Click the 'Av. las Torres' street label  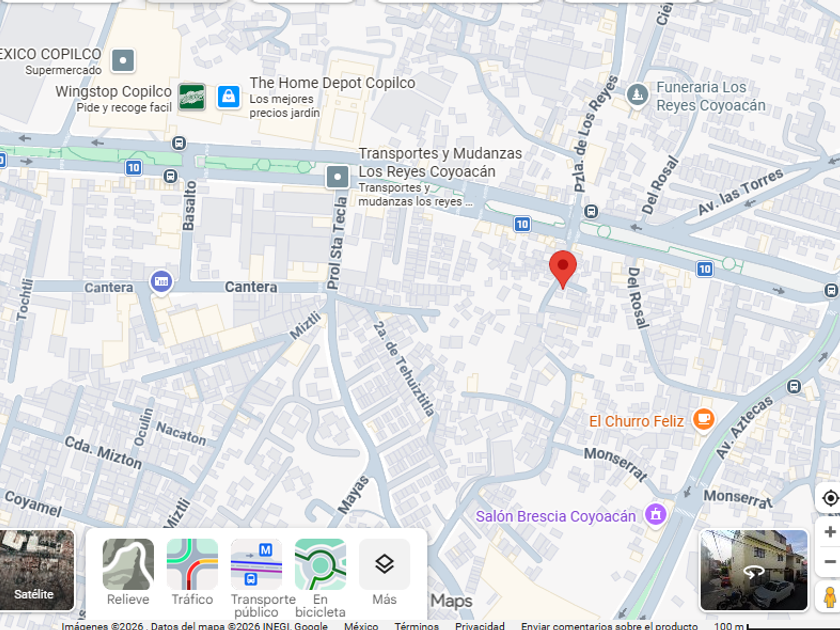pos(740,192)
